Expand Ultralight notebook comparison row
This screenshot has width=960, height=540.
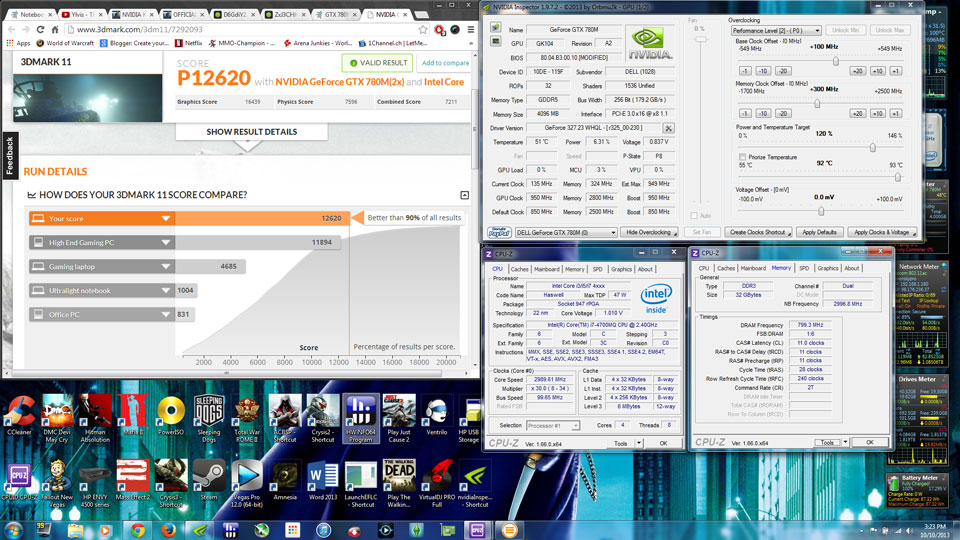[165, 291]
